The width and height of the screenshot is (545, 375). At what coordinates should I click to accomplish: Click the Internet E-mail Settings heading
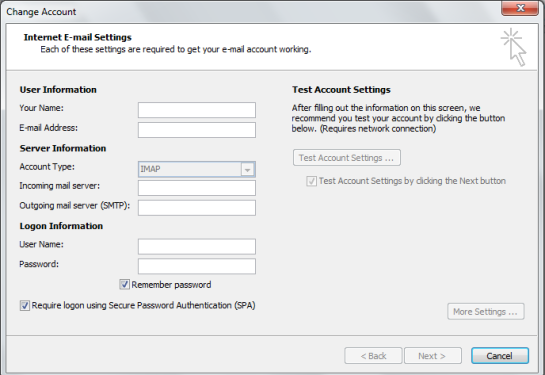(78, 37)
